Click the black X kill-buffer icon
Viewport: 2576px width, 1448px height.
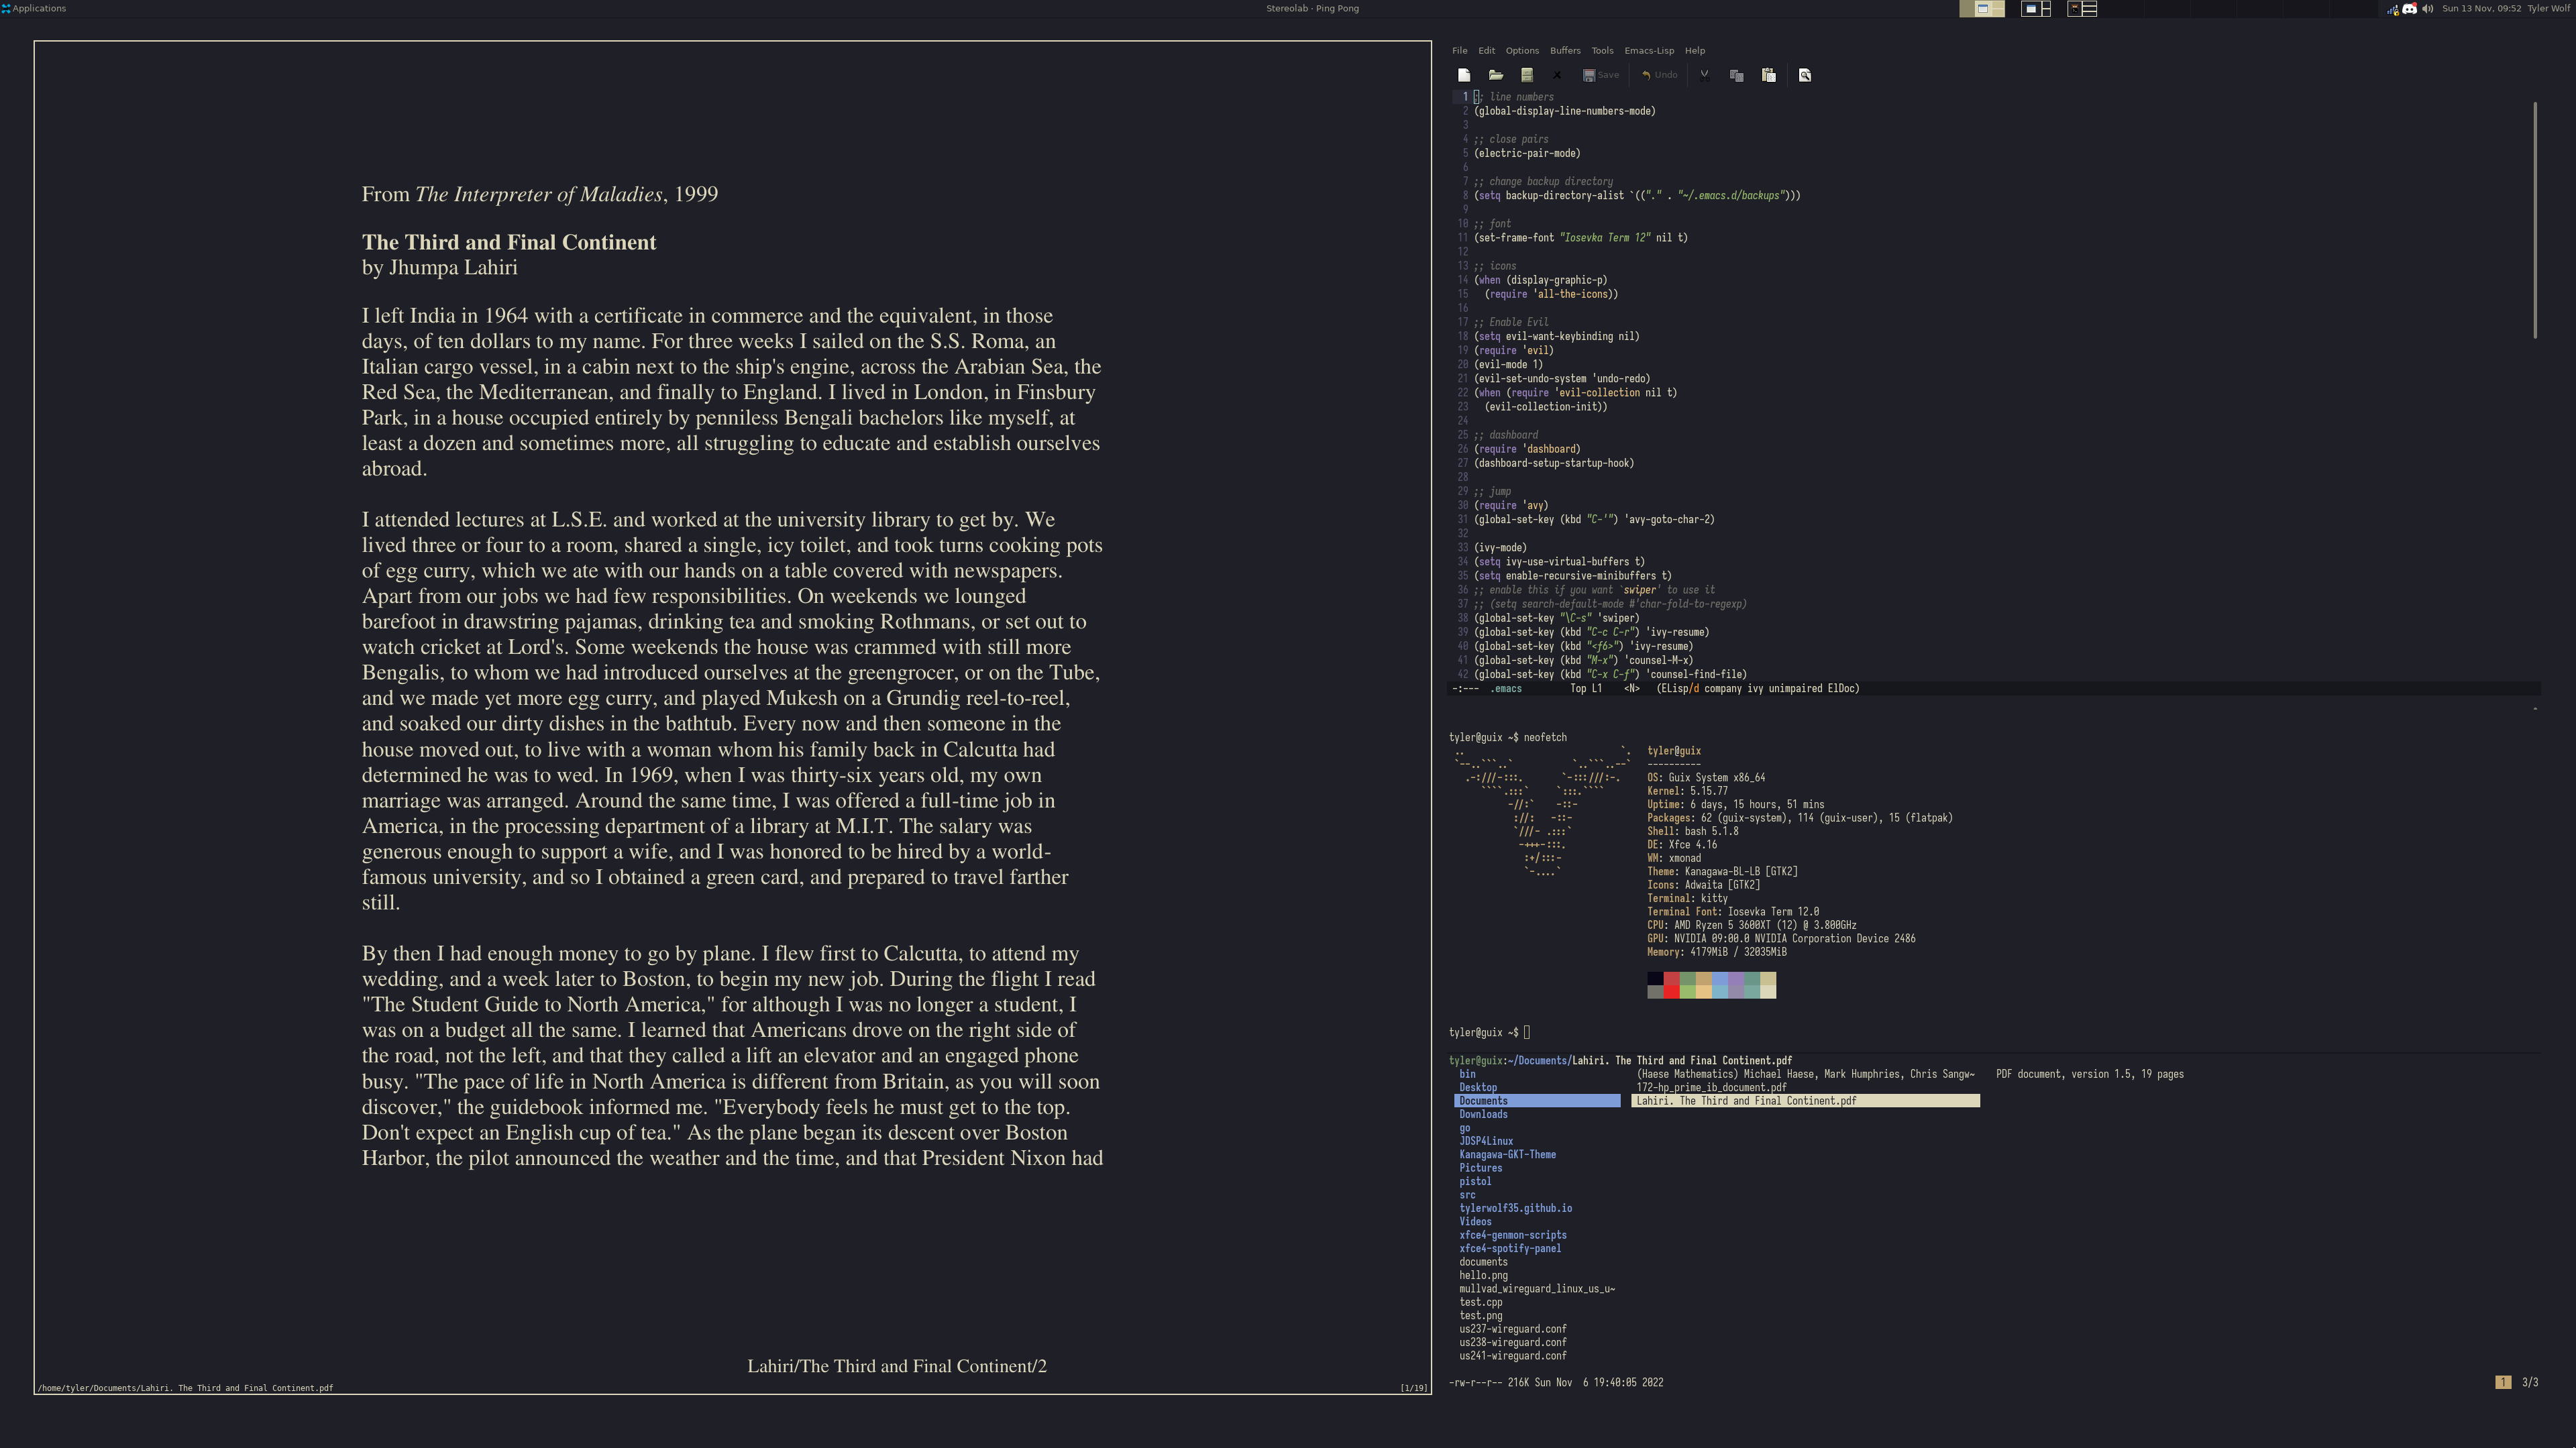click(x=1557, y=75)
